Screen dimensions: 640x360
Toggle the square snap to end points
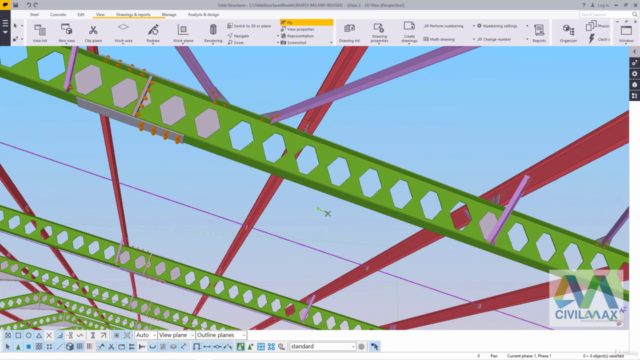[x=18, y=335]
